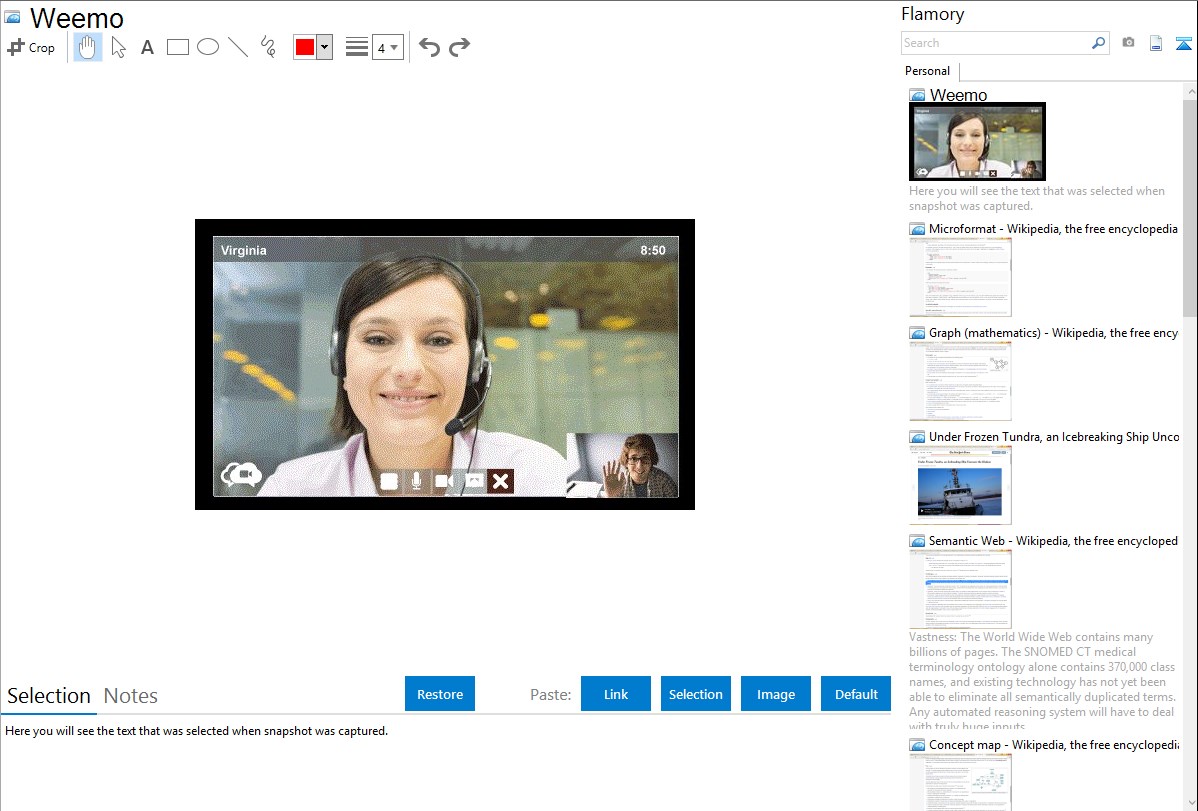This screenshot has height=811, width=1198.
Task: Pick the ellipse shape tool
Action: click(208, 47)
